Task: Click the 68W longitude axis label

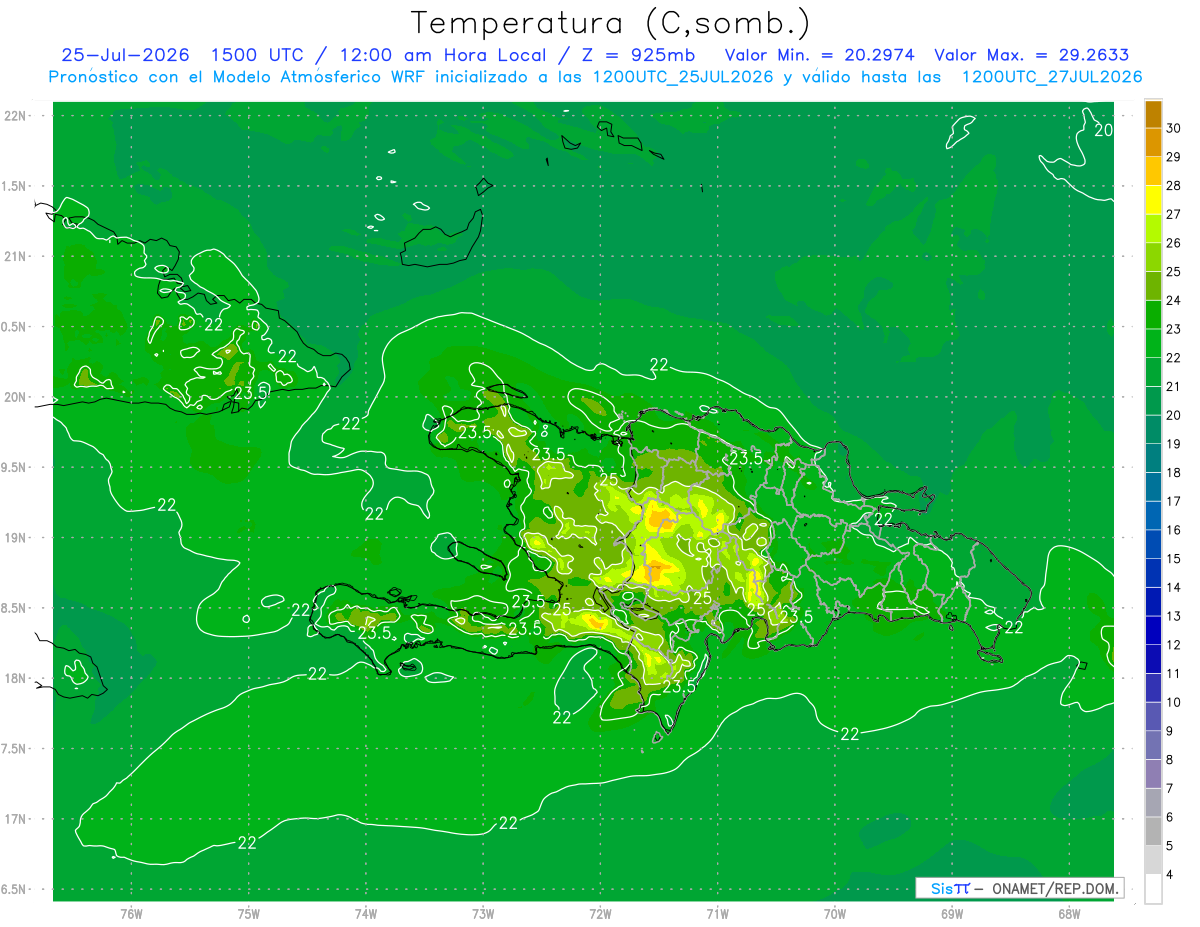Action: pos(1068,913)
